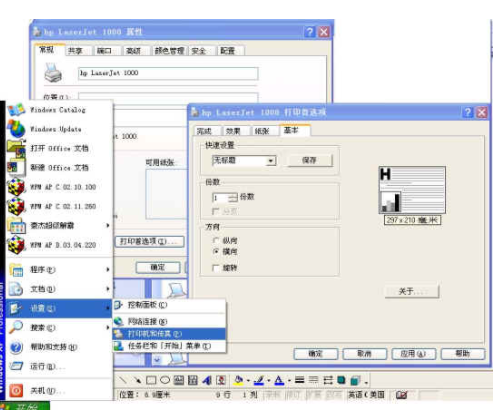This screenshot has height=410, width=497.
Task: Launch WPM AP C.02.11.260 entry
Action: click(59, 206)
